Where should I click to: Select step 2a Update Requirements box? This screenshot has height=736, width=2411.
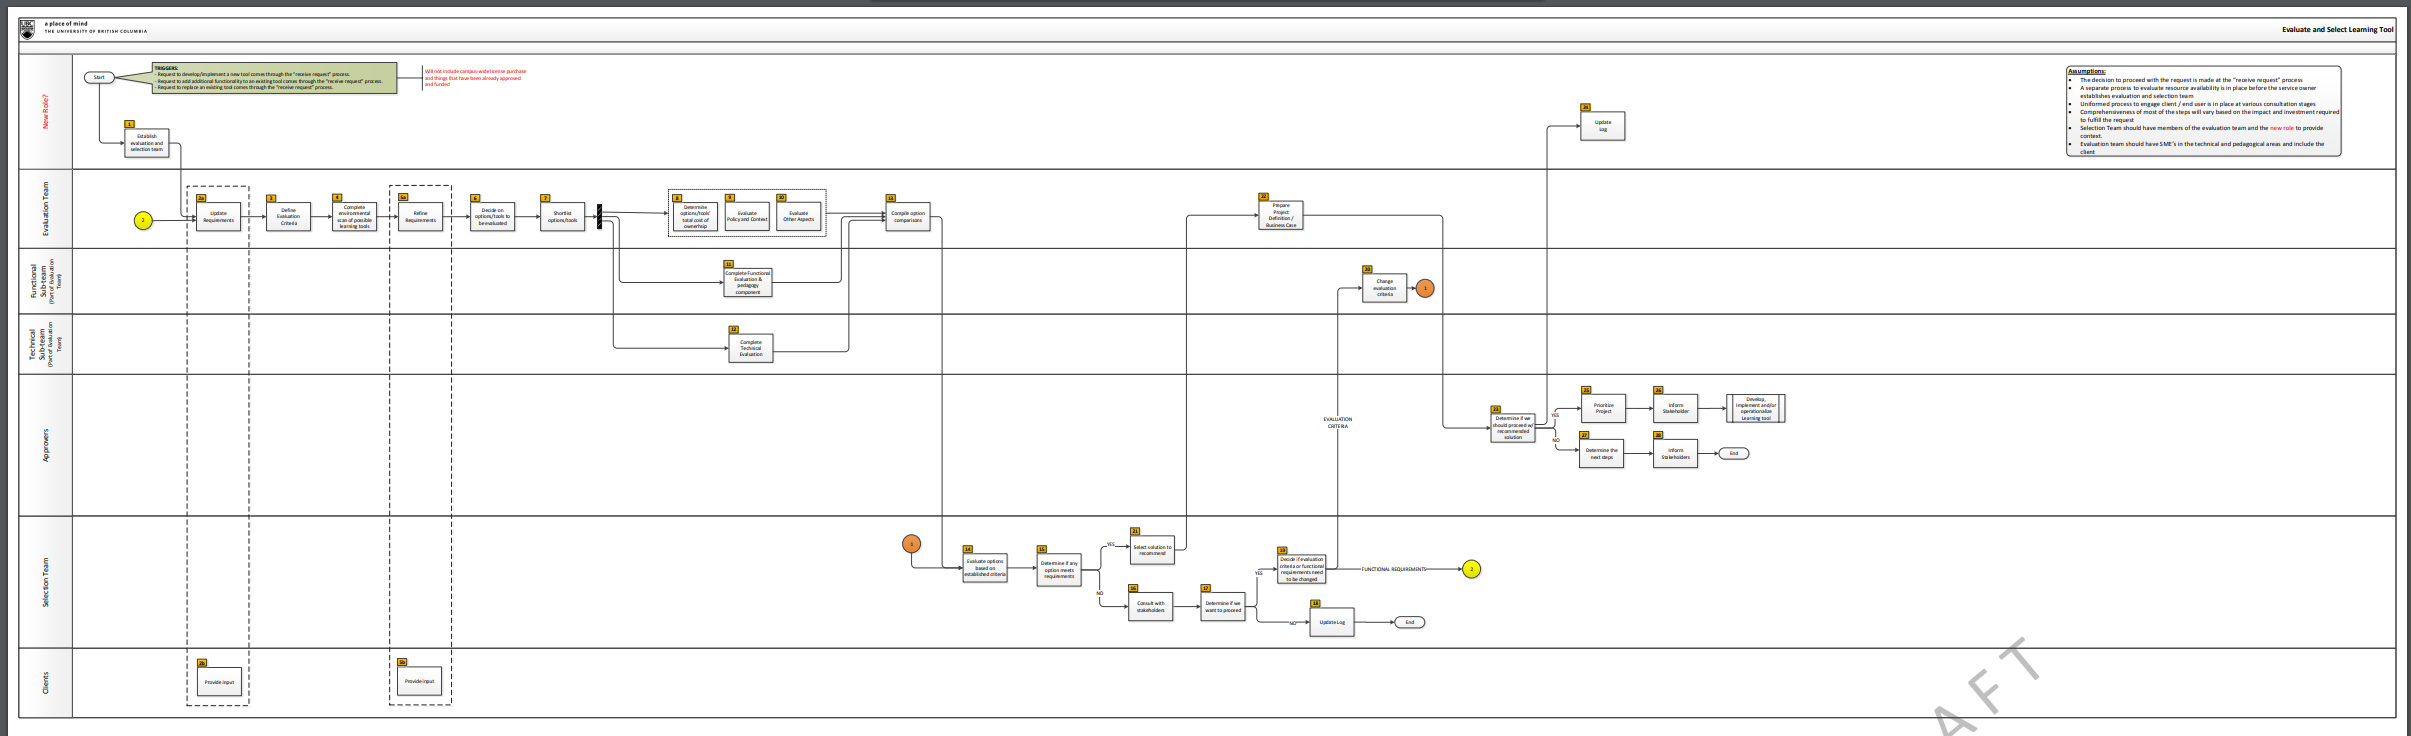[x=218, y=216]
